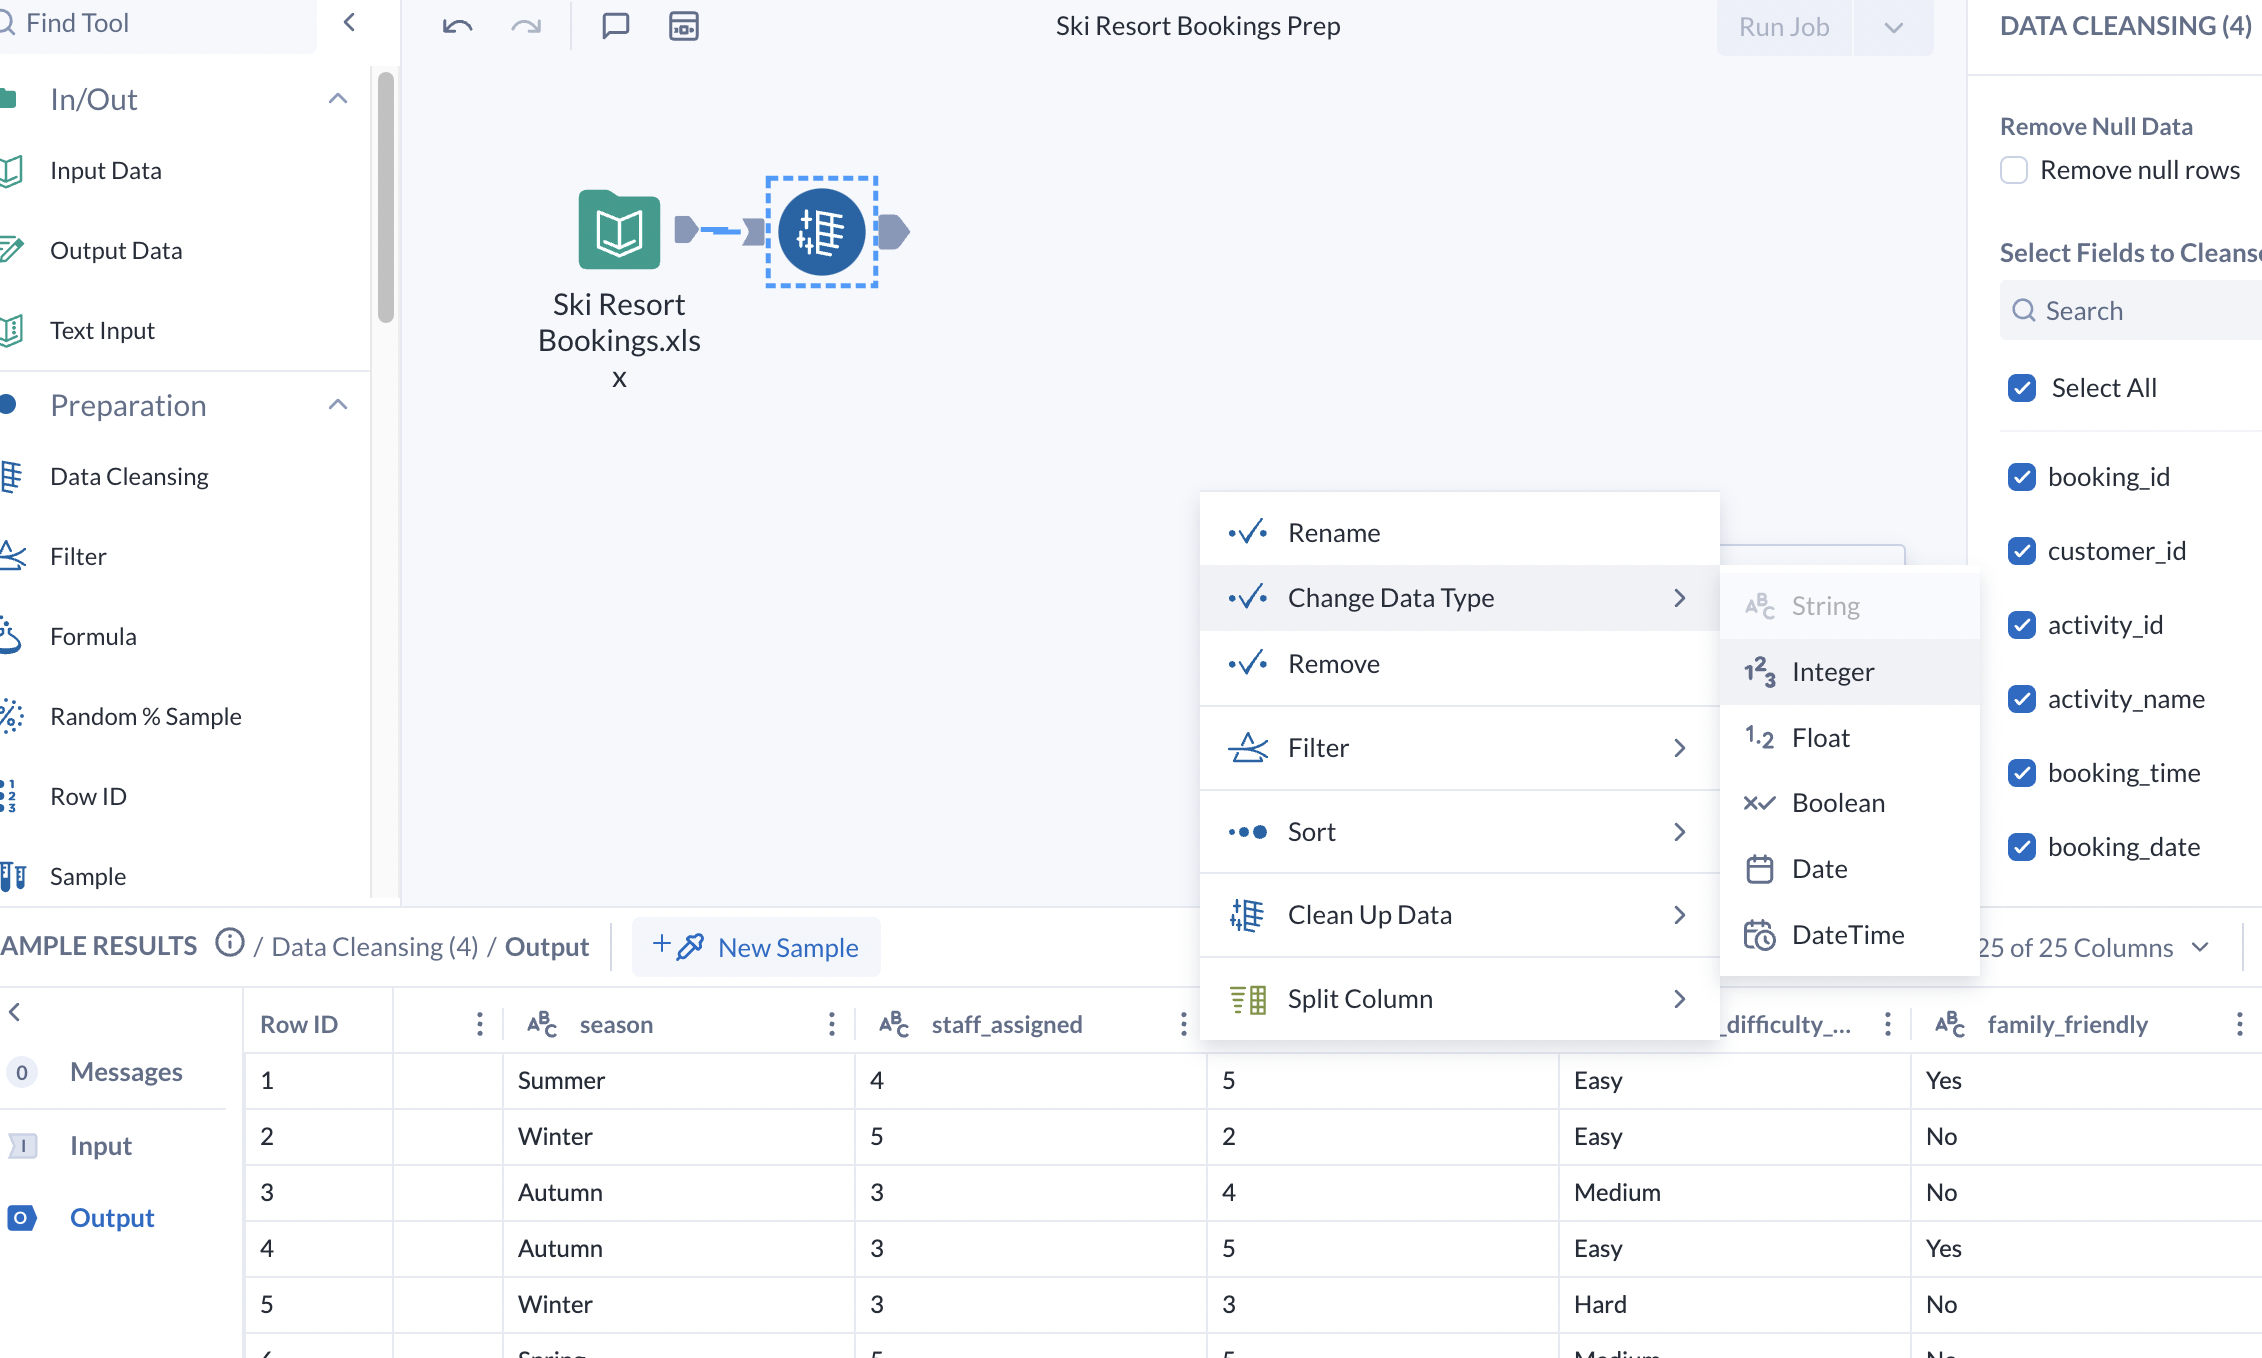Viewport: 2262px width, 1358px height.
Task: Open the comment tool in the toolbar
Action: (x=614, y=26)
